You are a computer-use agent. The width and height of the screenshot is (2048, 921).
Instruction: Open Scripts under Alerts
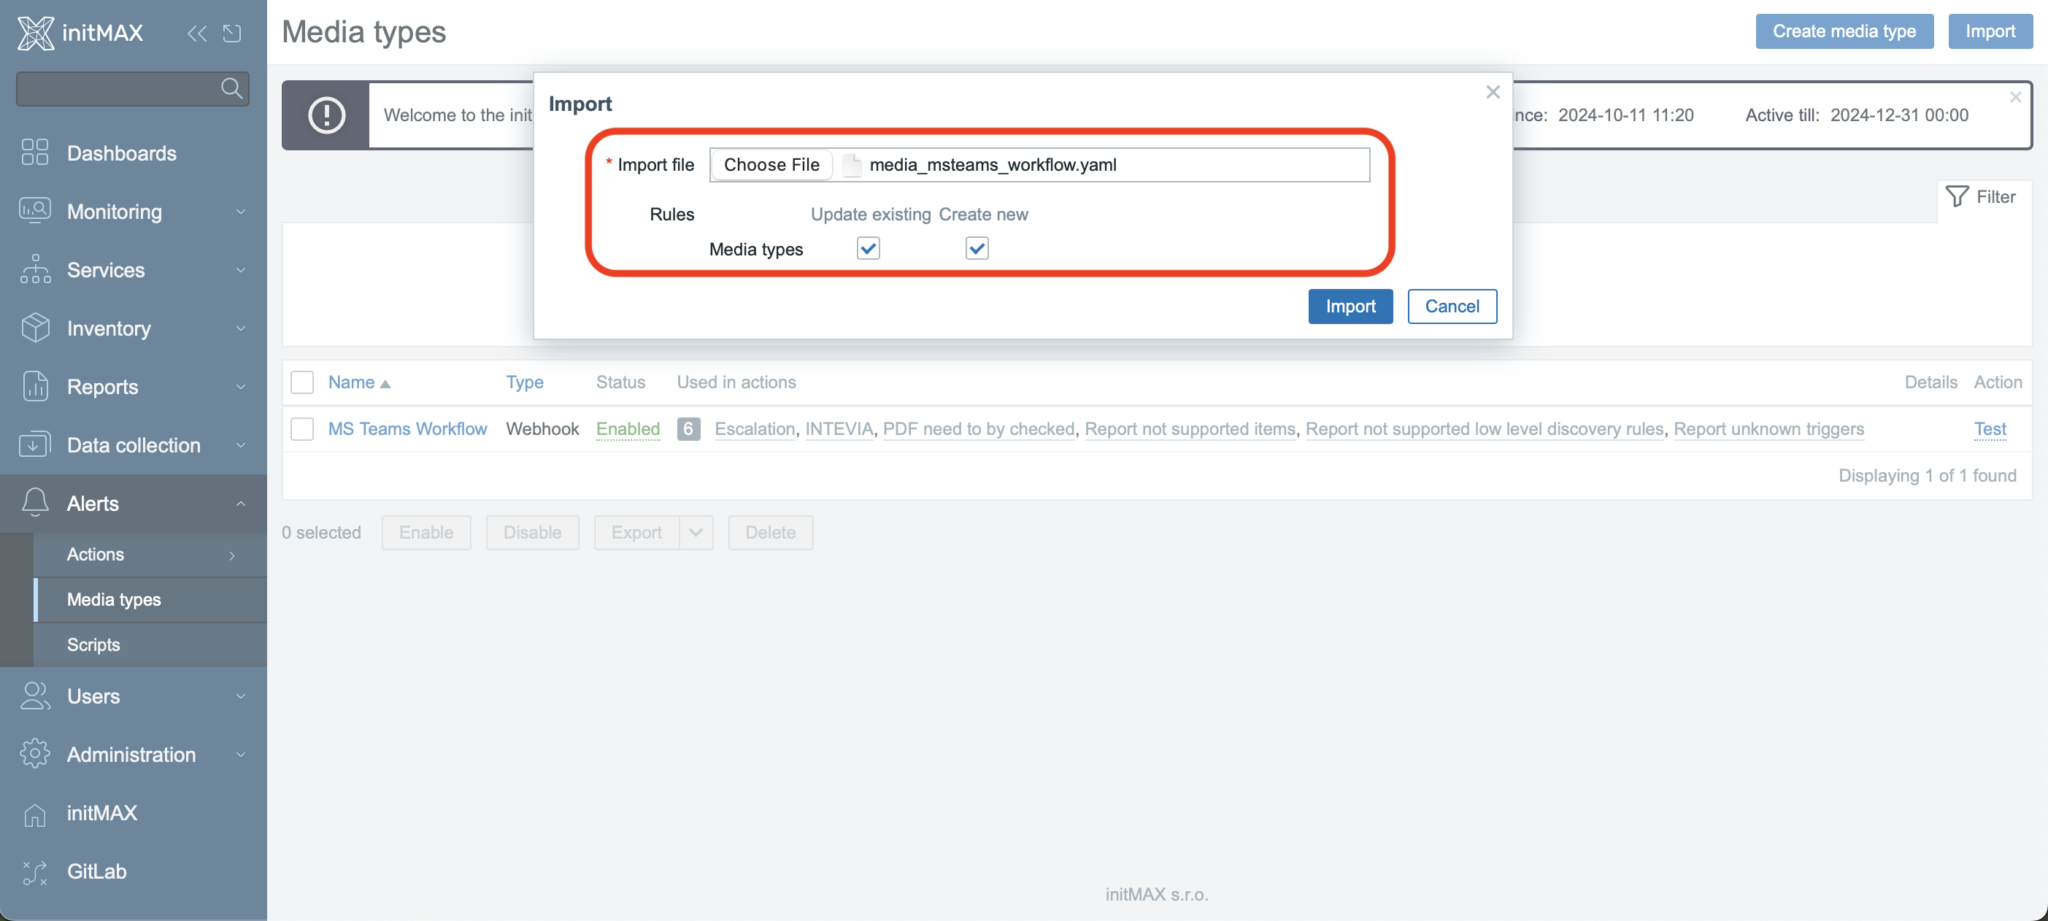[94, 645]
